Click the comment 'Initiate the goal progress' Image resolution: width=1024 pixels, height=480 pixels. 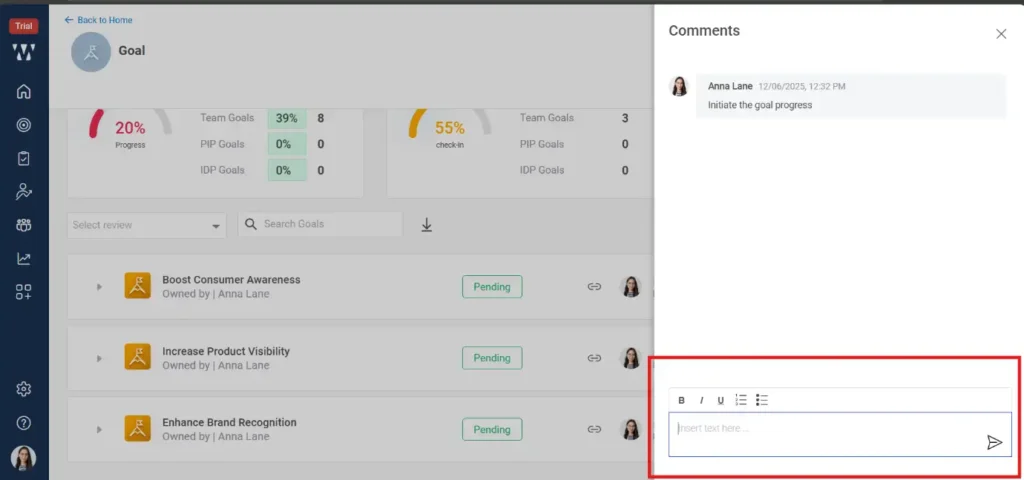click(x=760, y=104)
